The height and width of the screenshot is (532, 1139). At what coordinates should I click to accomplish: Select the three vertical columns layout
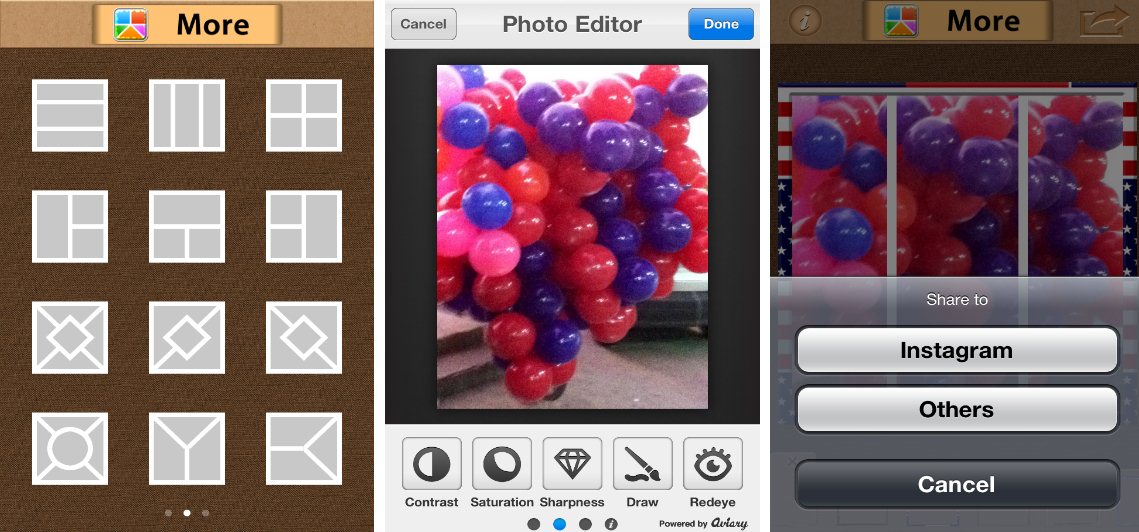pos(187,116)
